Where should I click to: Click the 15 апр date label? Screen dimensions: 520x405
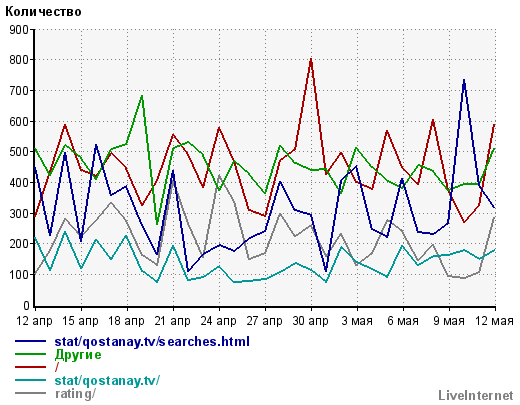pos(80,321)
